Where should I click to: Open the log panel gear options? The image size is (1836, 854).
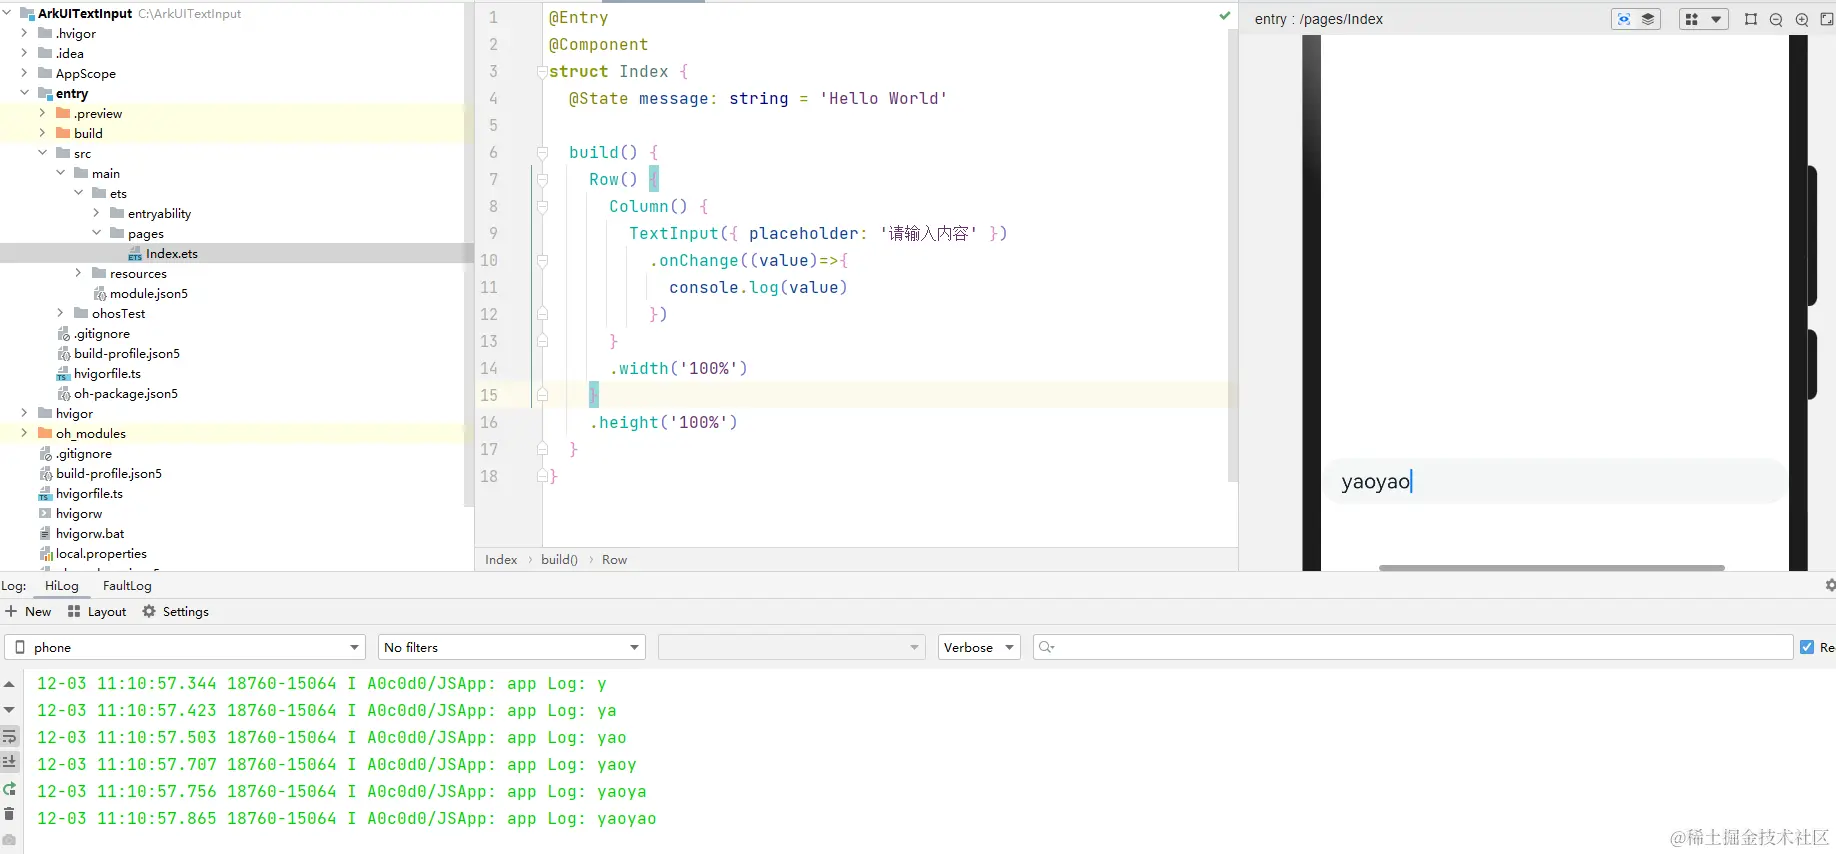coord(1829,585)
